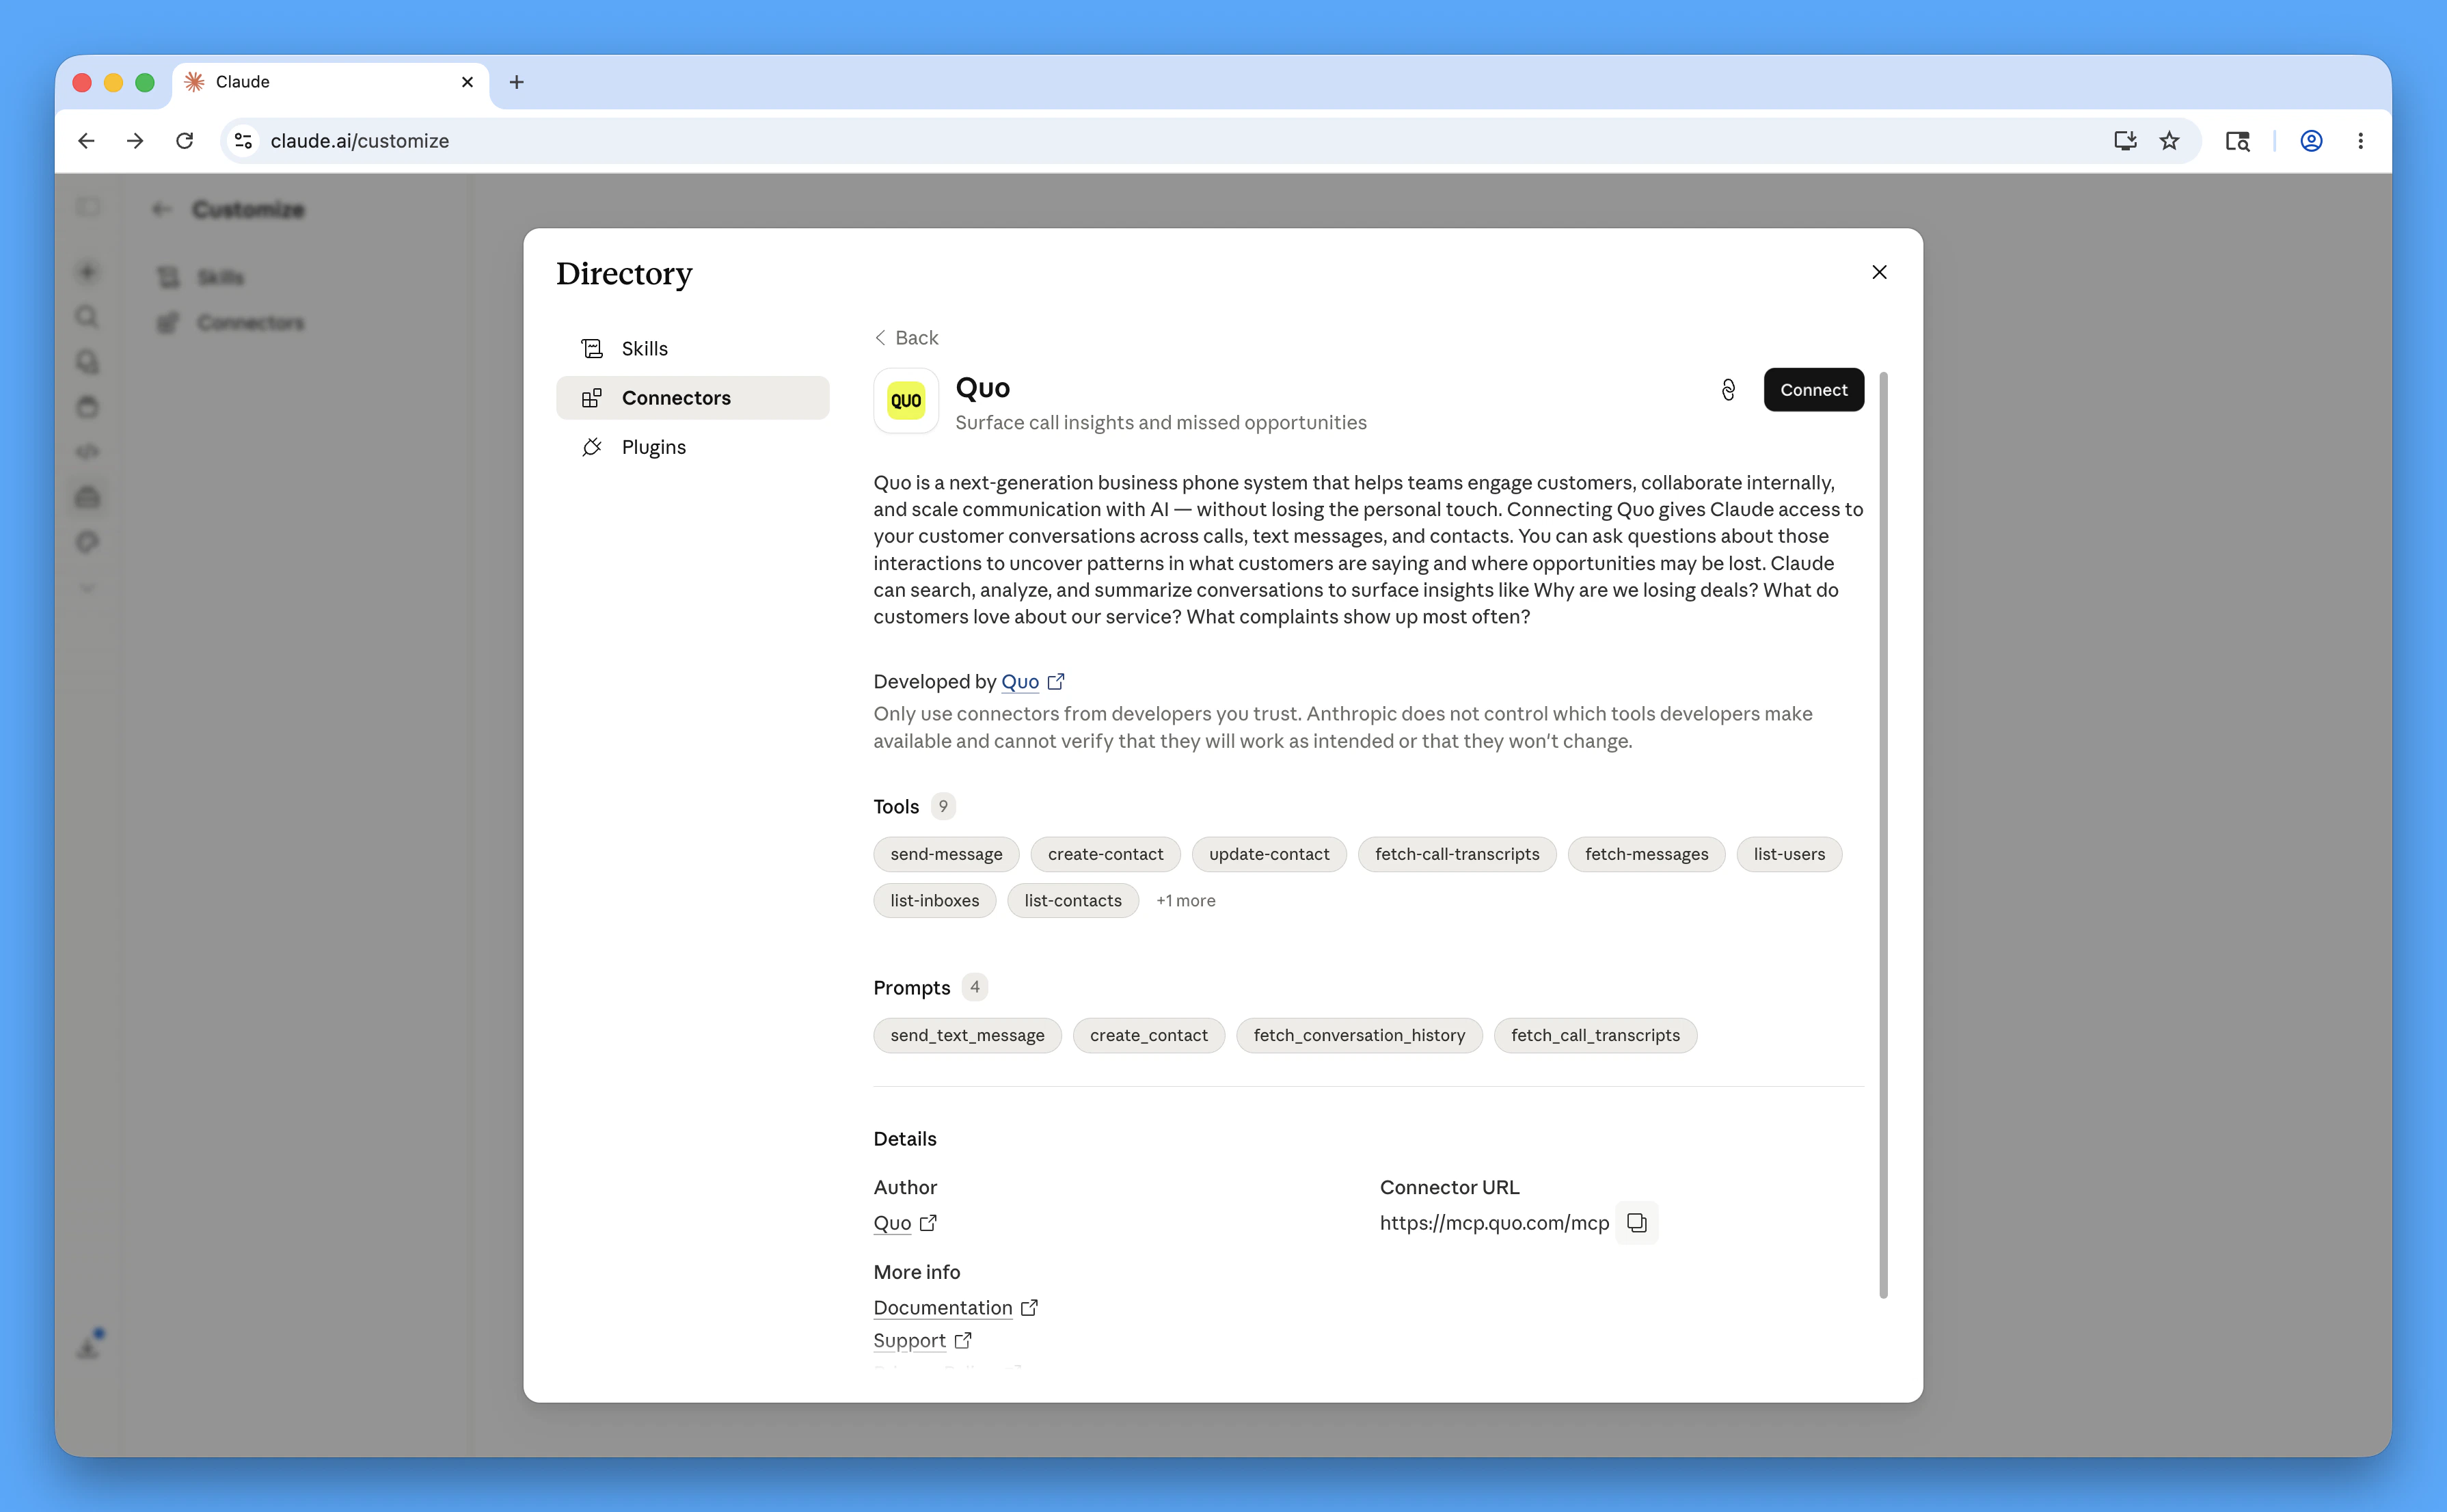Select the list-contacts tool chip
2447x1512 pixels.
coord(1073,901)
